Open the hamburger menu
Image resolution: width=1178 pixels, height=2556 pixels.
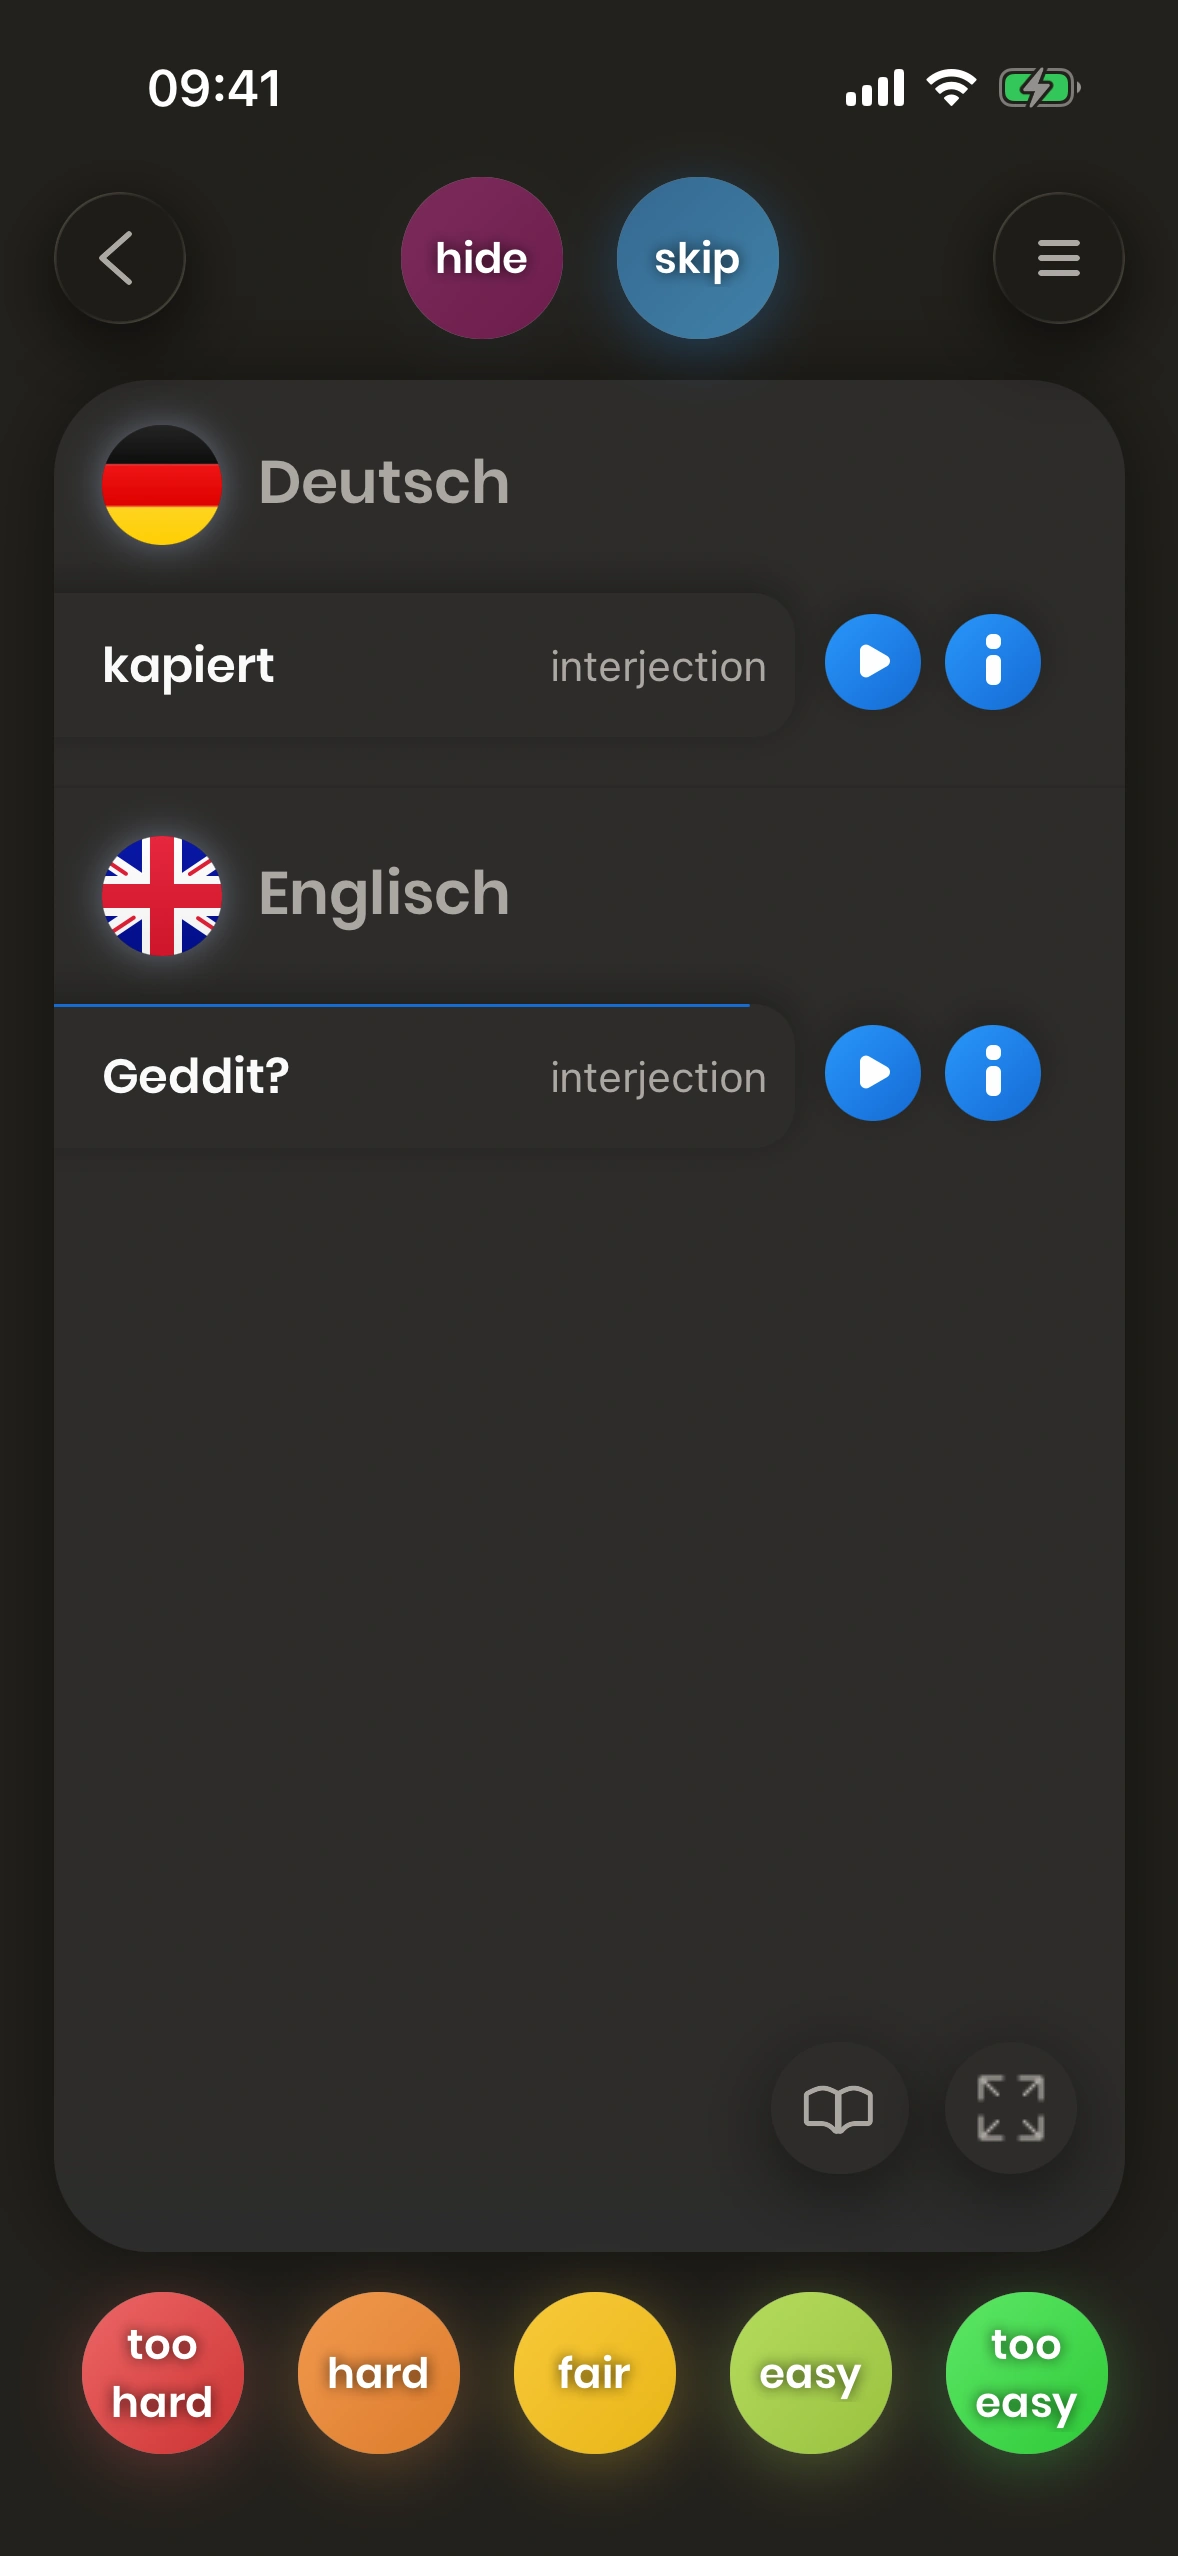[x=1058, y=258]
